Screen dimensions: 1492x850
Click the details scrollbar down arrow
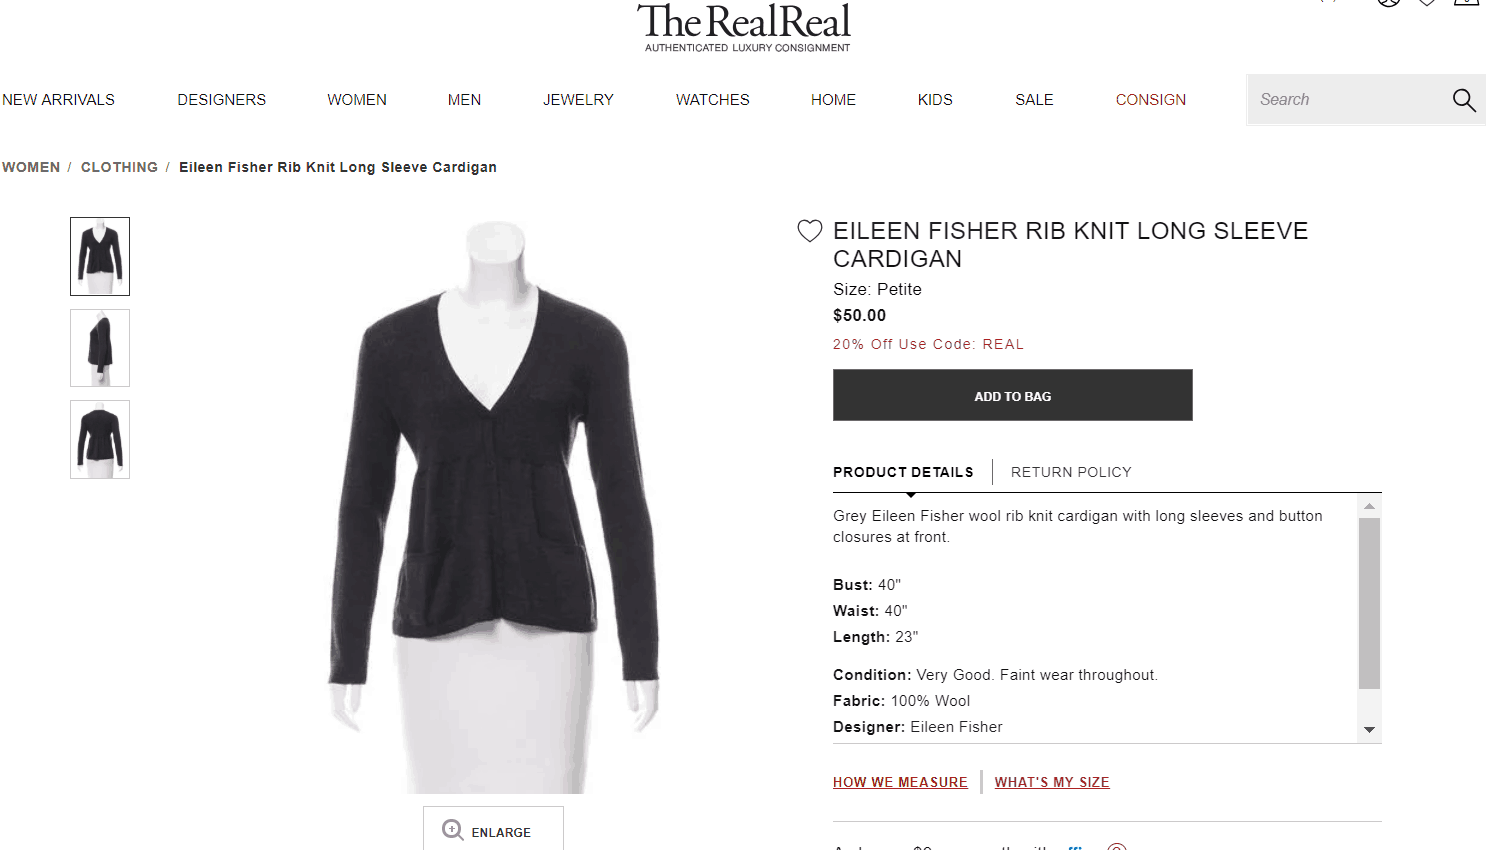click(1370, 730)
